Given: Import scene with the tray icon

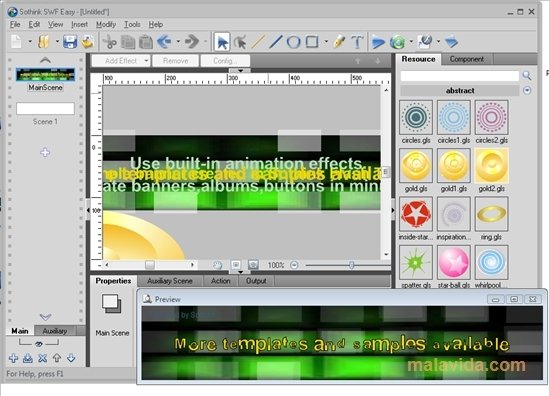Looking at the screenshot, I should [28, 358].
